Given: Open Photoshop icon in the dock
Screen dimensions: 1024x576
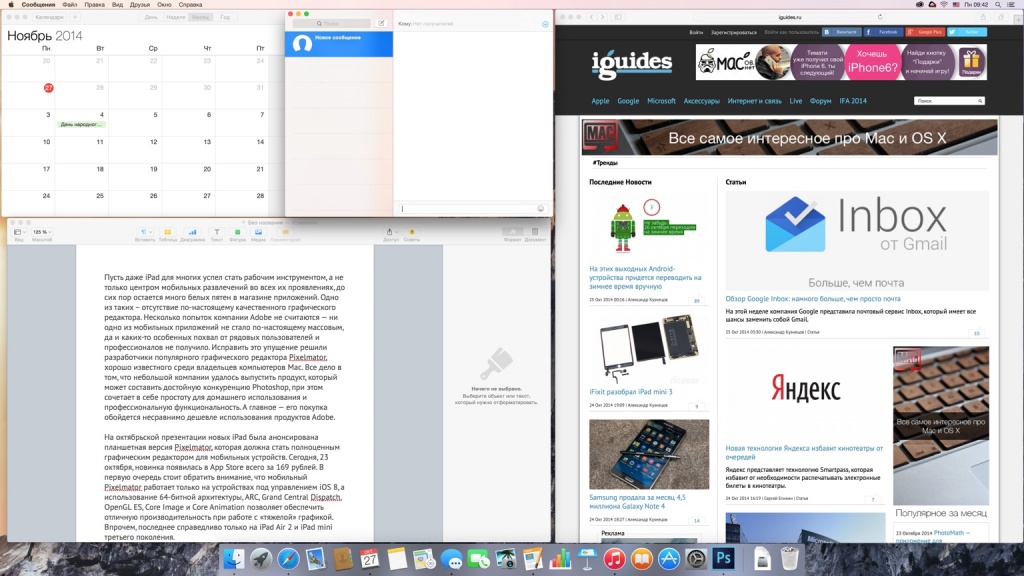Looking at the screenshot, I should 724,559.
